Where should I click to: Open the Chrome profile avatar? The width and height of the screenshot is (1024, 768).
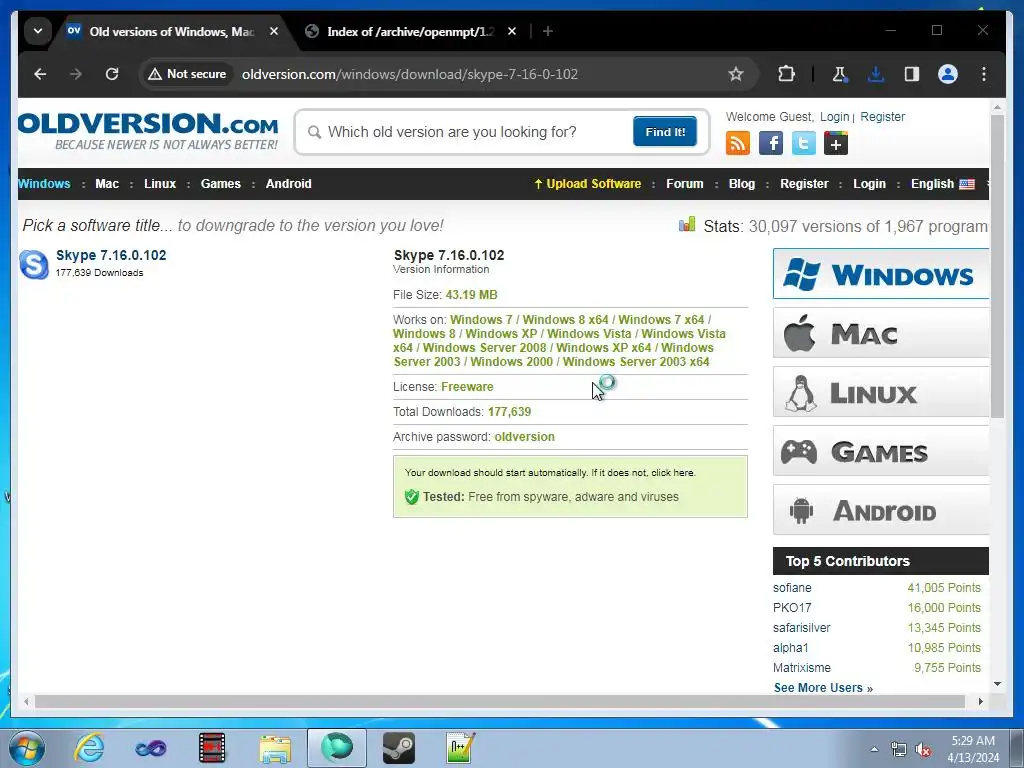click(x=948, y=74)
